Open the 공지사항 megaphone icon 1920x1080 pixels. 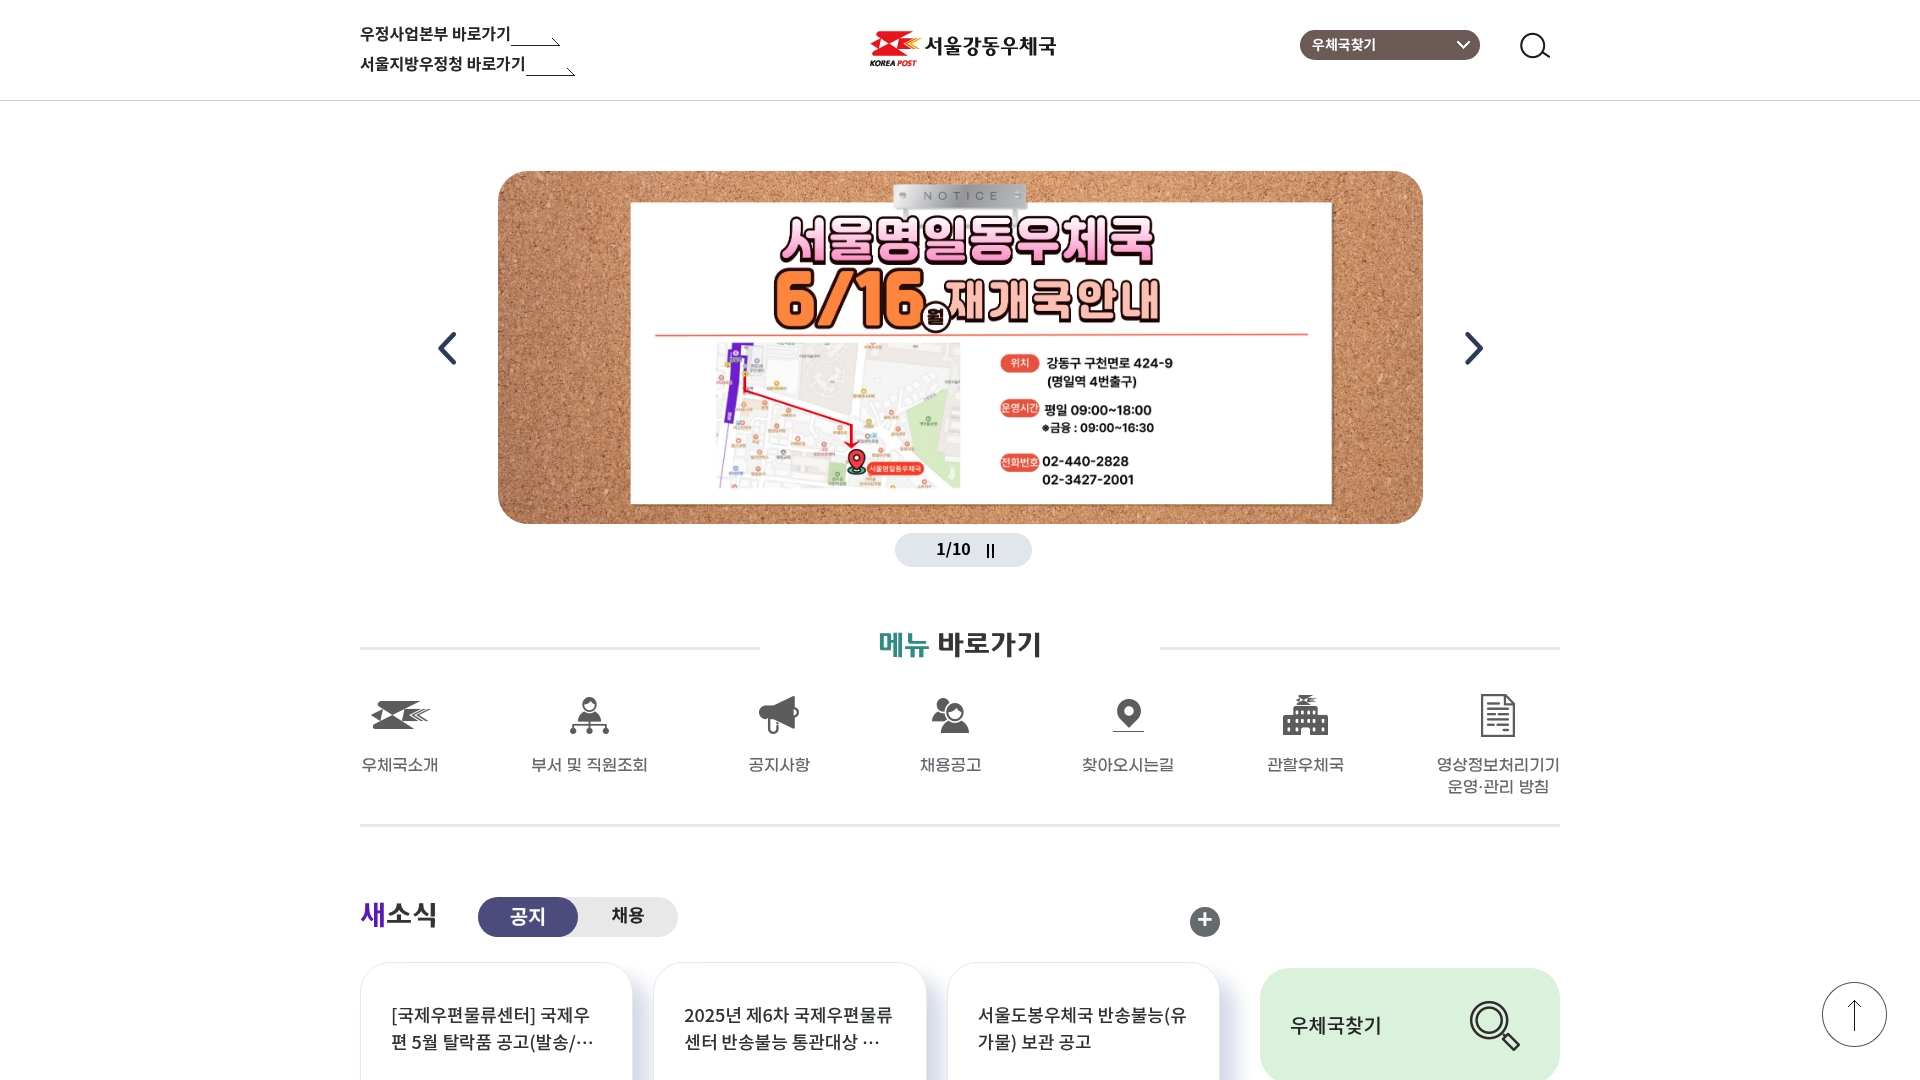[779, 715]
